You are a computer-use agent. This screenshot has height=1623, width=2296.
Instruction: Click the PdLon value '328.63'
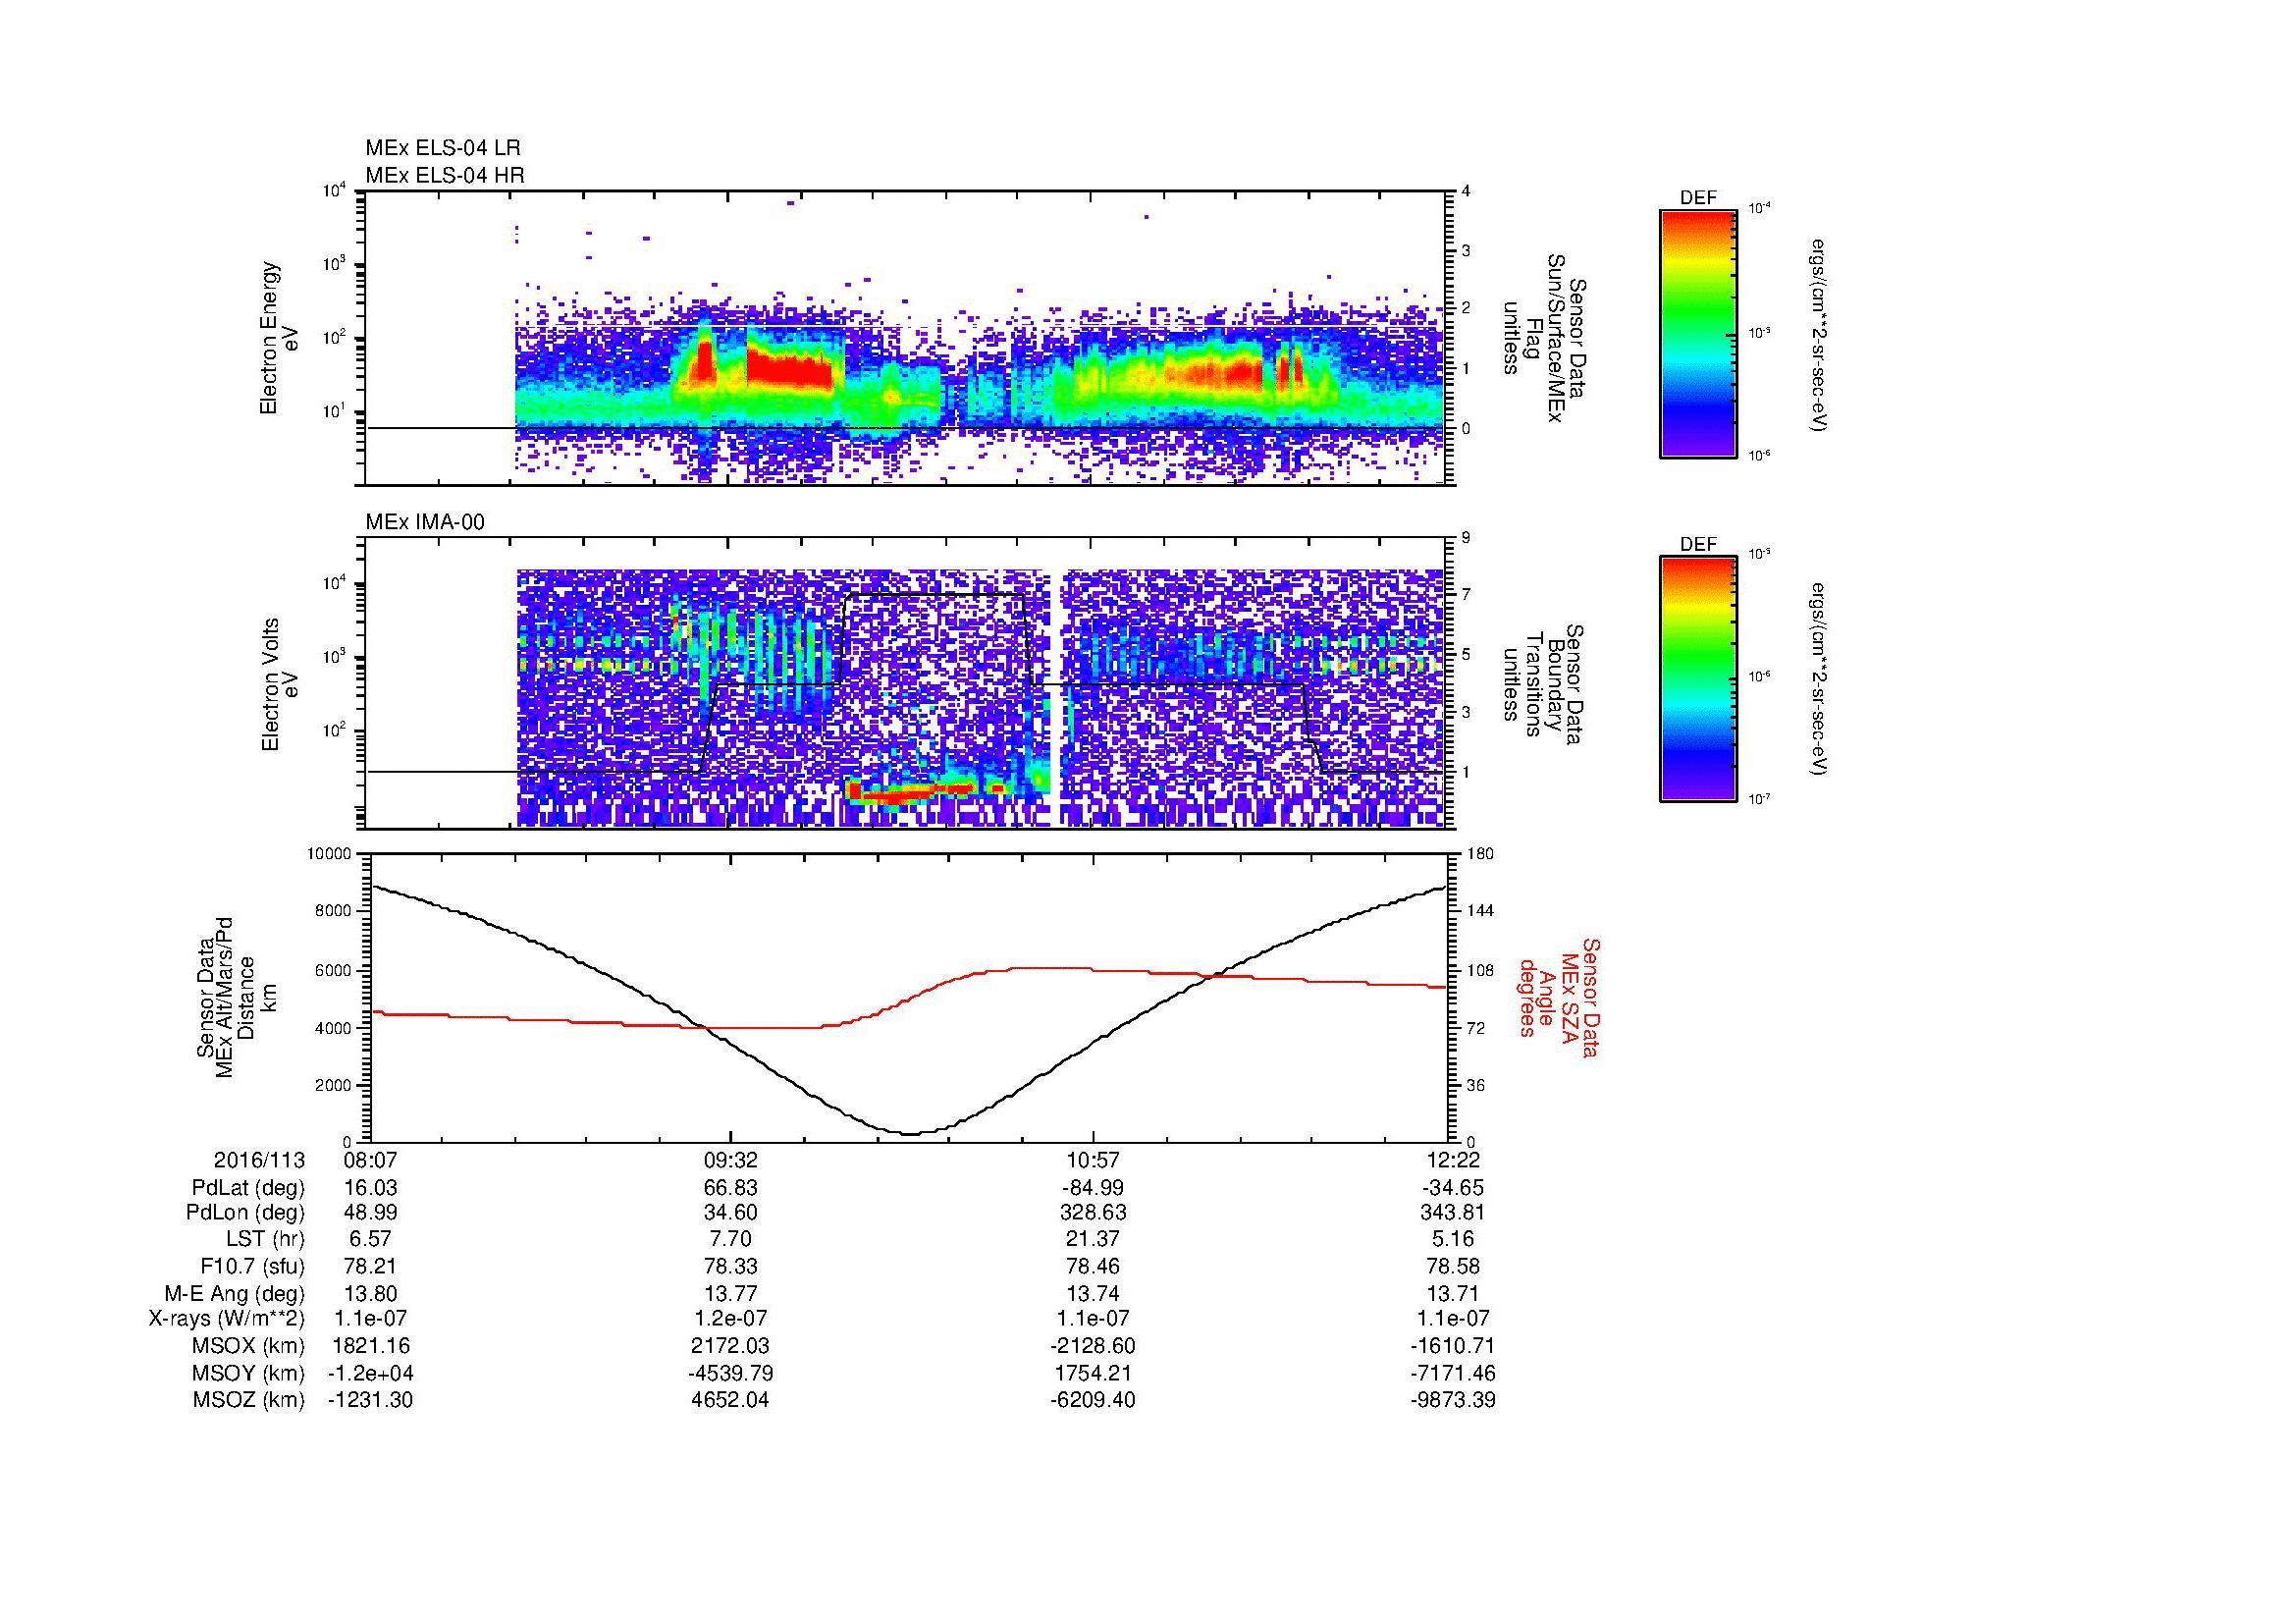(1093, 1213)
